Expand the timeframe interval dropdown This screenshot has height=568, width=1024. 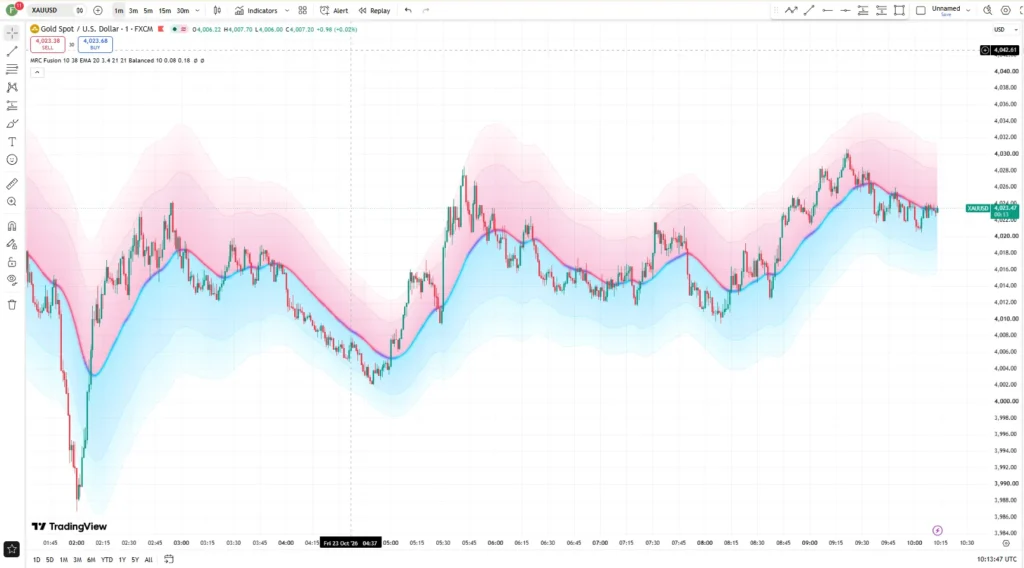click(198, 10)
